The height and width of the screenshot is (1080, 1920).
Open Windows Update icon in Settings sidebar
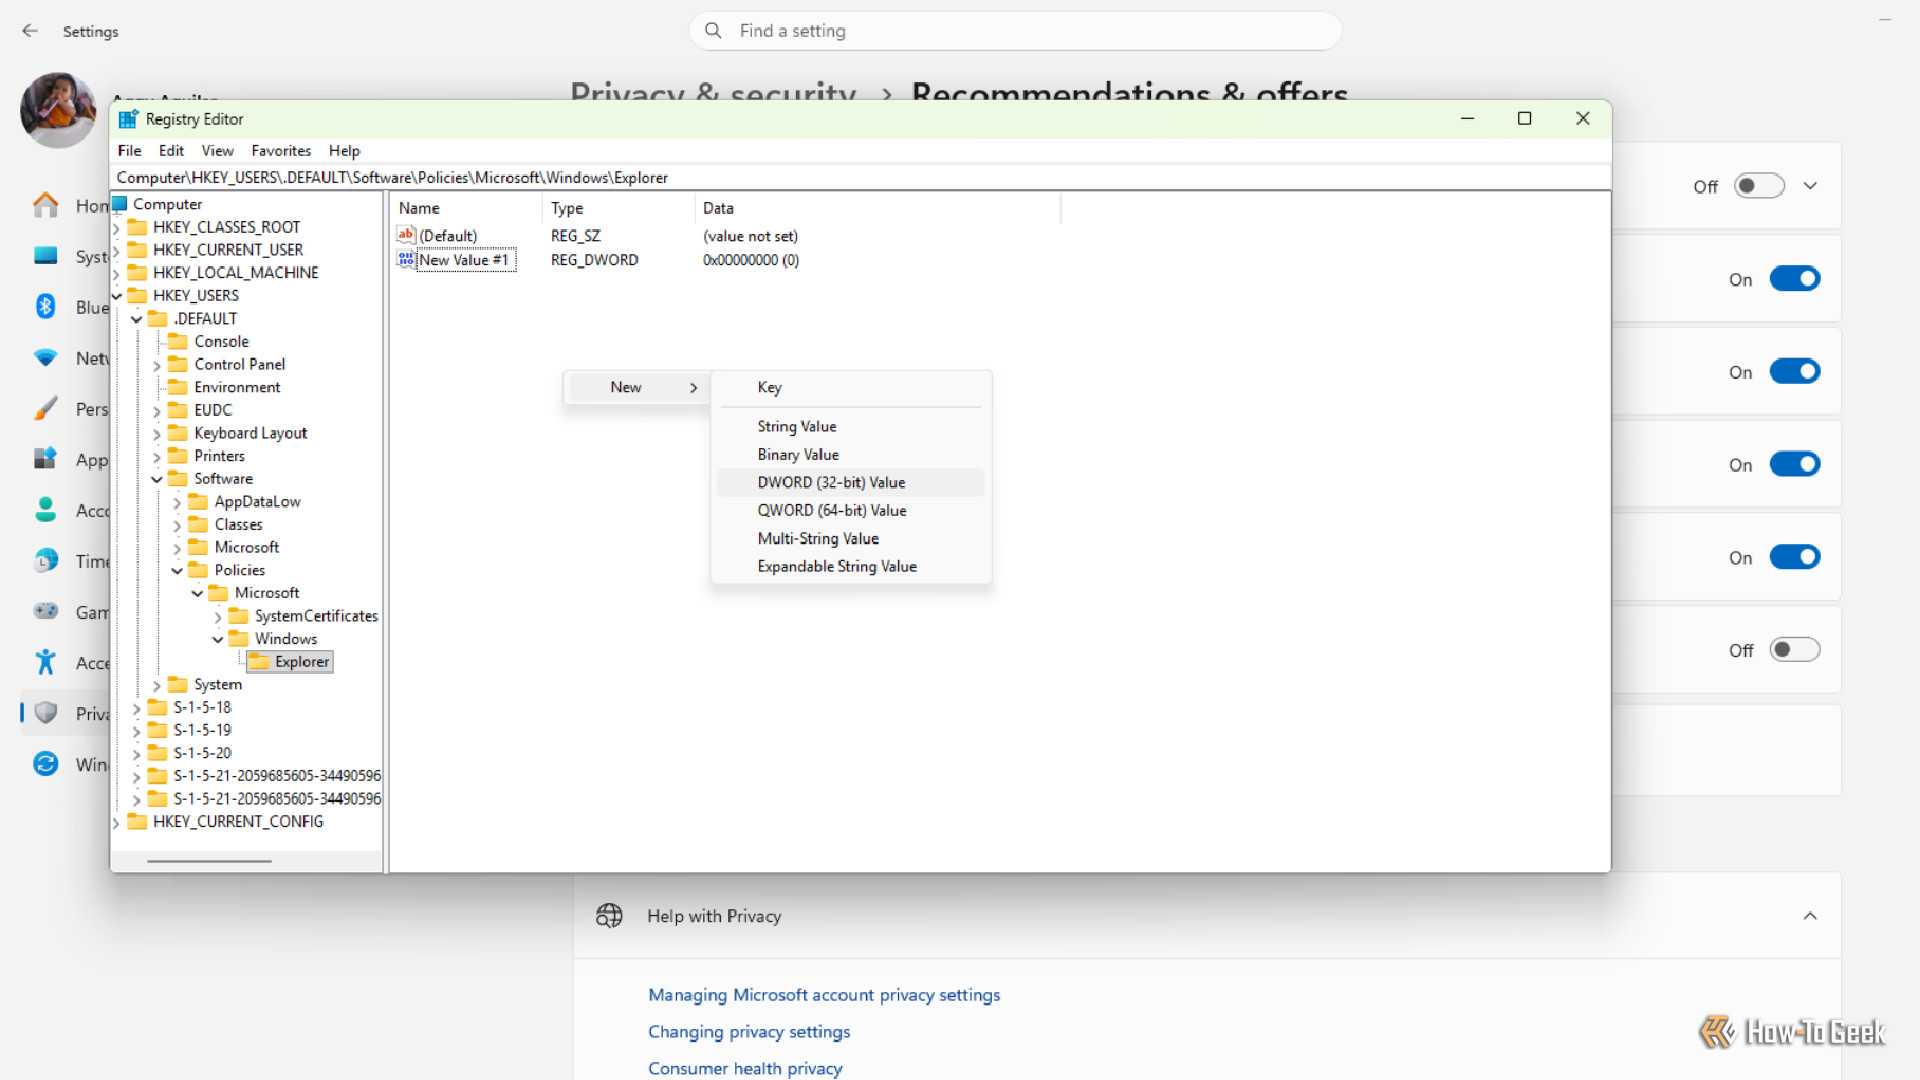46,764
